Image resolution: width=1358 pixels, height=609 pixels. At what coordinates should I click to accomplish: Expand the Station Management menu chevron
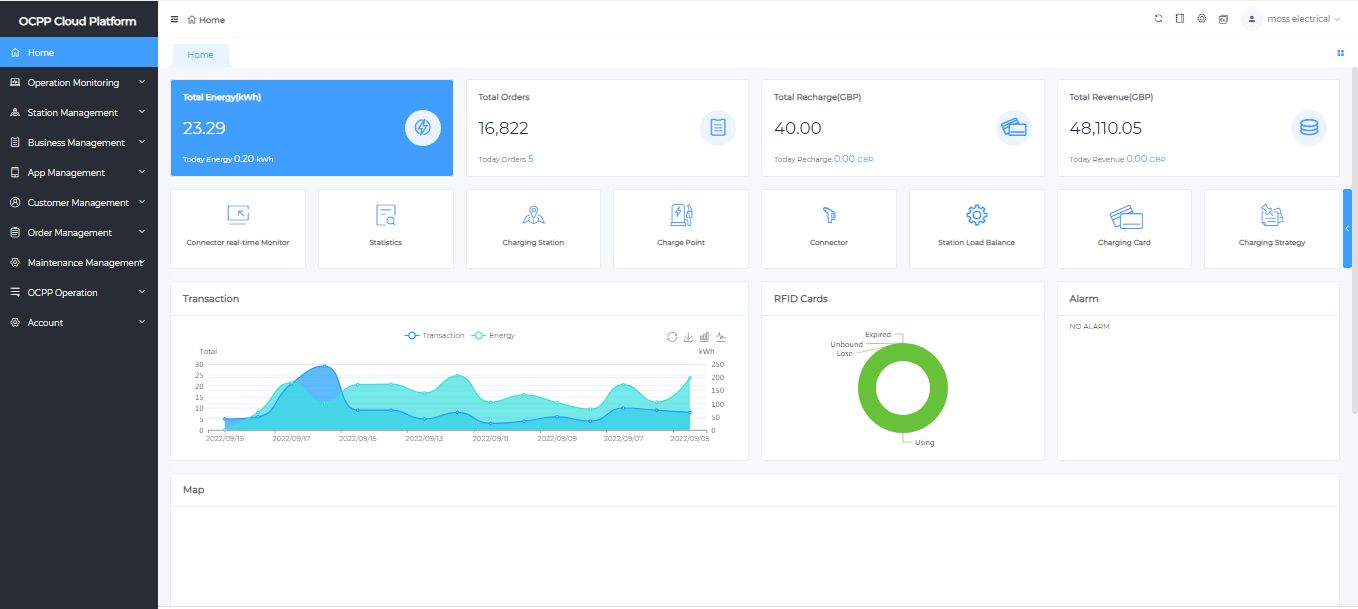click(142, 112)
